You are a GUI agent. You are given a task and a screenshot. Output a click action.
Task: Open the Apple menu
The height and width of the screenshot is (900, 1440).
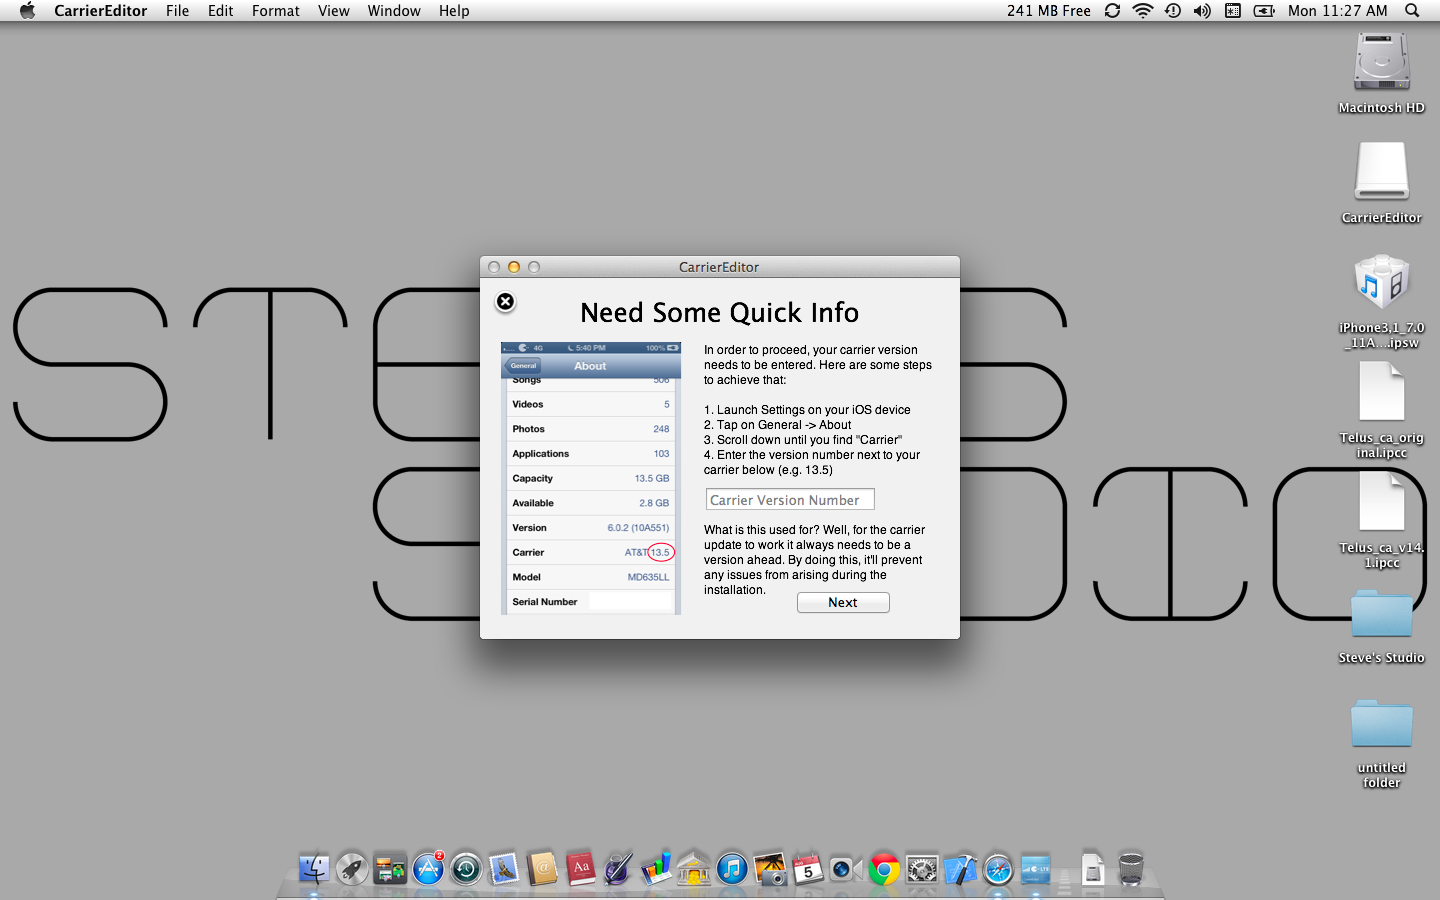27,11
